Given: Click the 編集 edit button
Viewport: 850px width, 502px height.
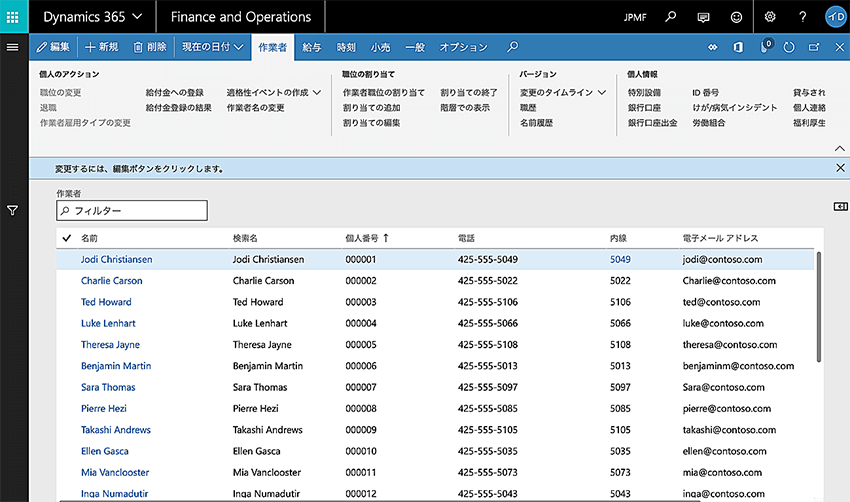Looking at the screenshot, I should [53, 47].
